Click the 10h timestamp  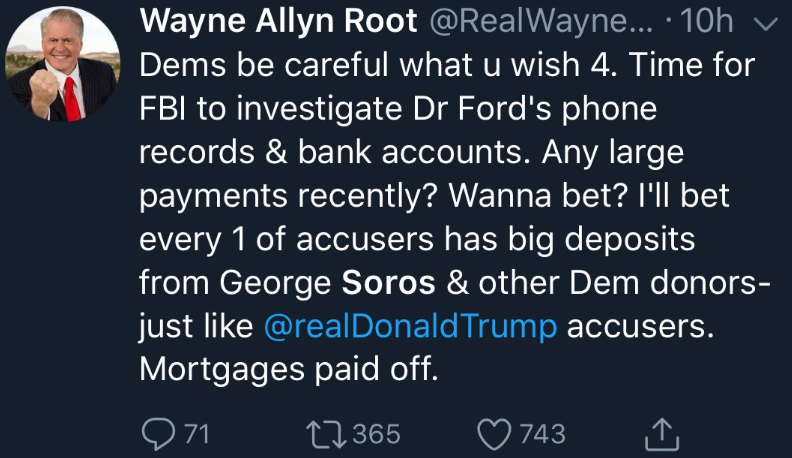[713, 24]
